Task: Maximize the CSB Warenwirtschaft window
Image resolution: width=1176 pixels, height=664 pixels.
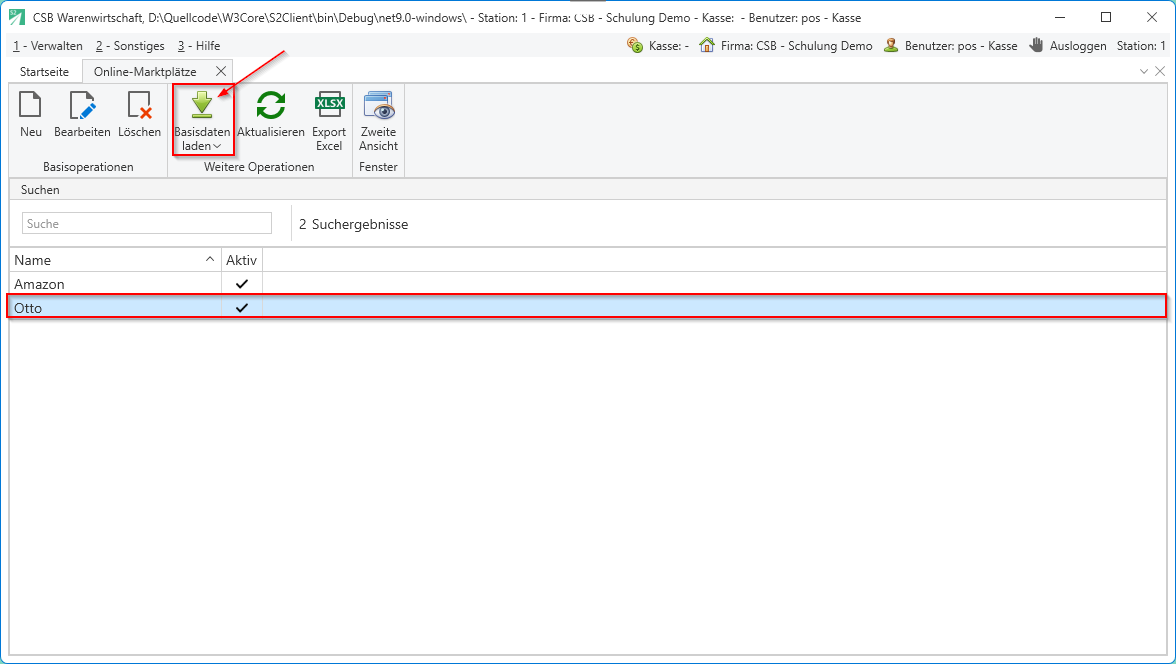Action: (x=1106, y=17)
